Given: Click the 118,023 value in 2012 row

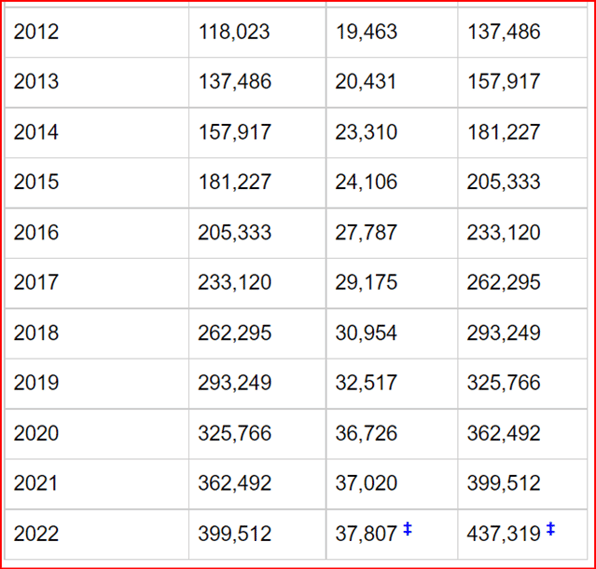Looking at the screenshot, I should pyautogui.click(x=234, y=32).
